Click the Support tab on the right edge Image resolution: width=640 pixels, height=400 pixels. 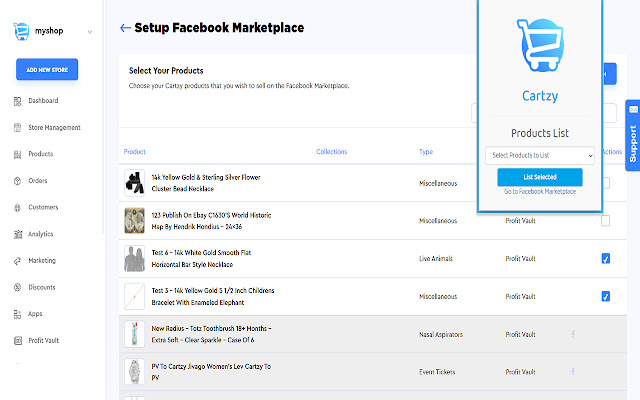coord(633,136)
